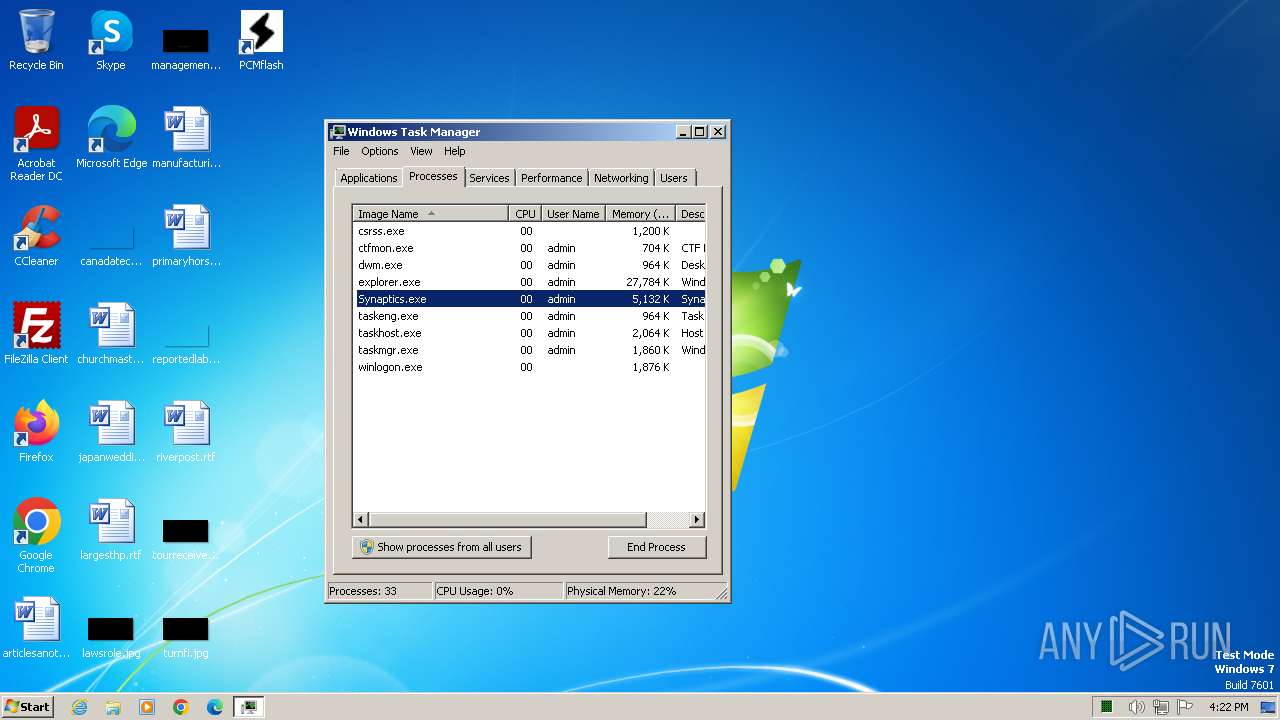Screen dimensions: 1280x720
Task: Select the turnfi.jpg file icon
Action: tap(186, 636)
